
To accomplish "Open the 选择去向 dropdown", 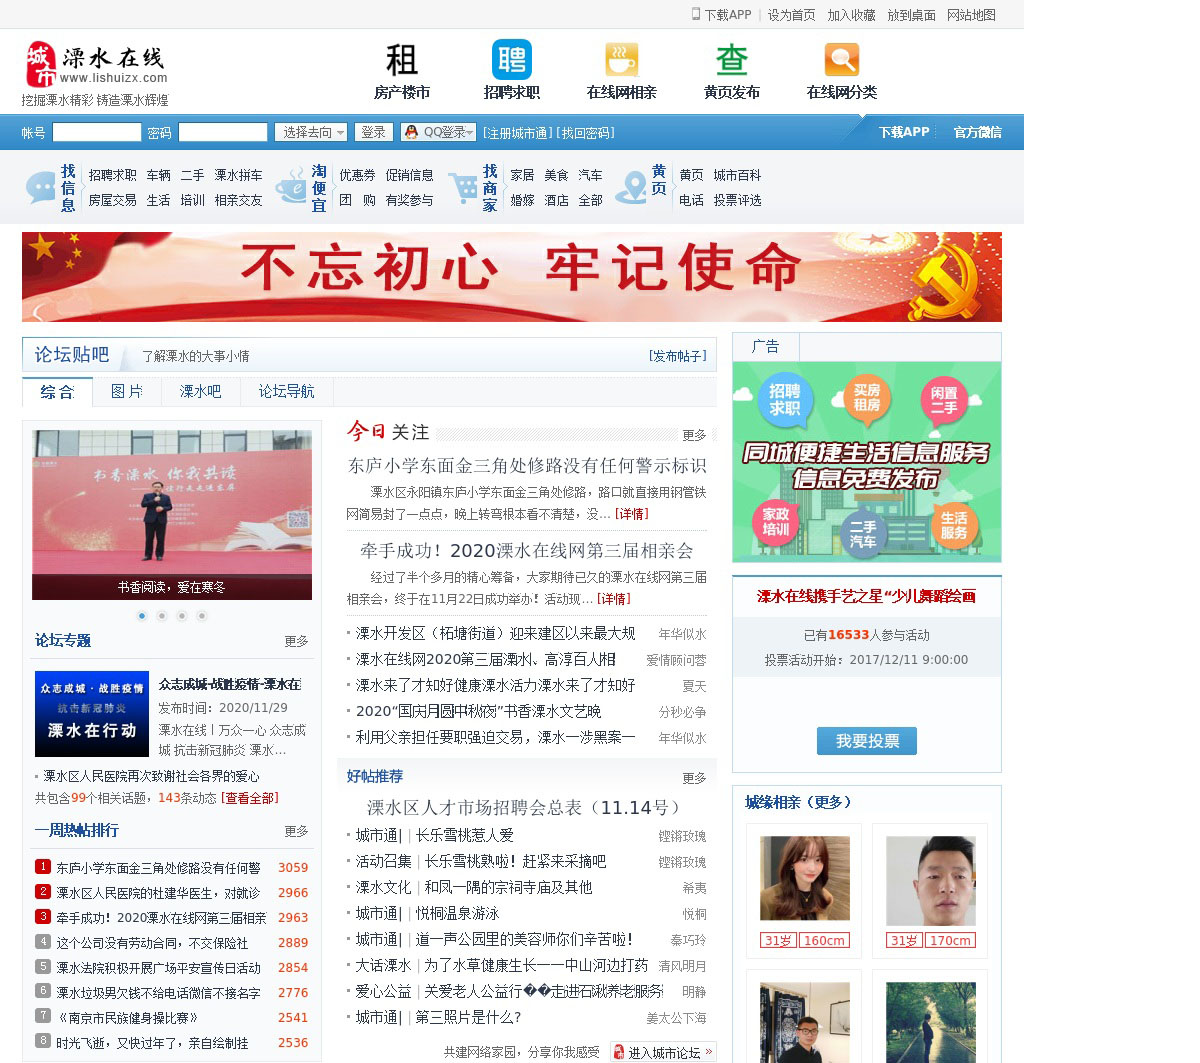I will (312, 132).
